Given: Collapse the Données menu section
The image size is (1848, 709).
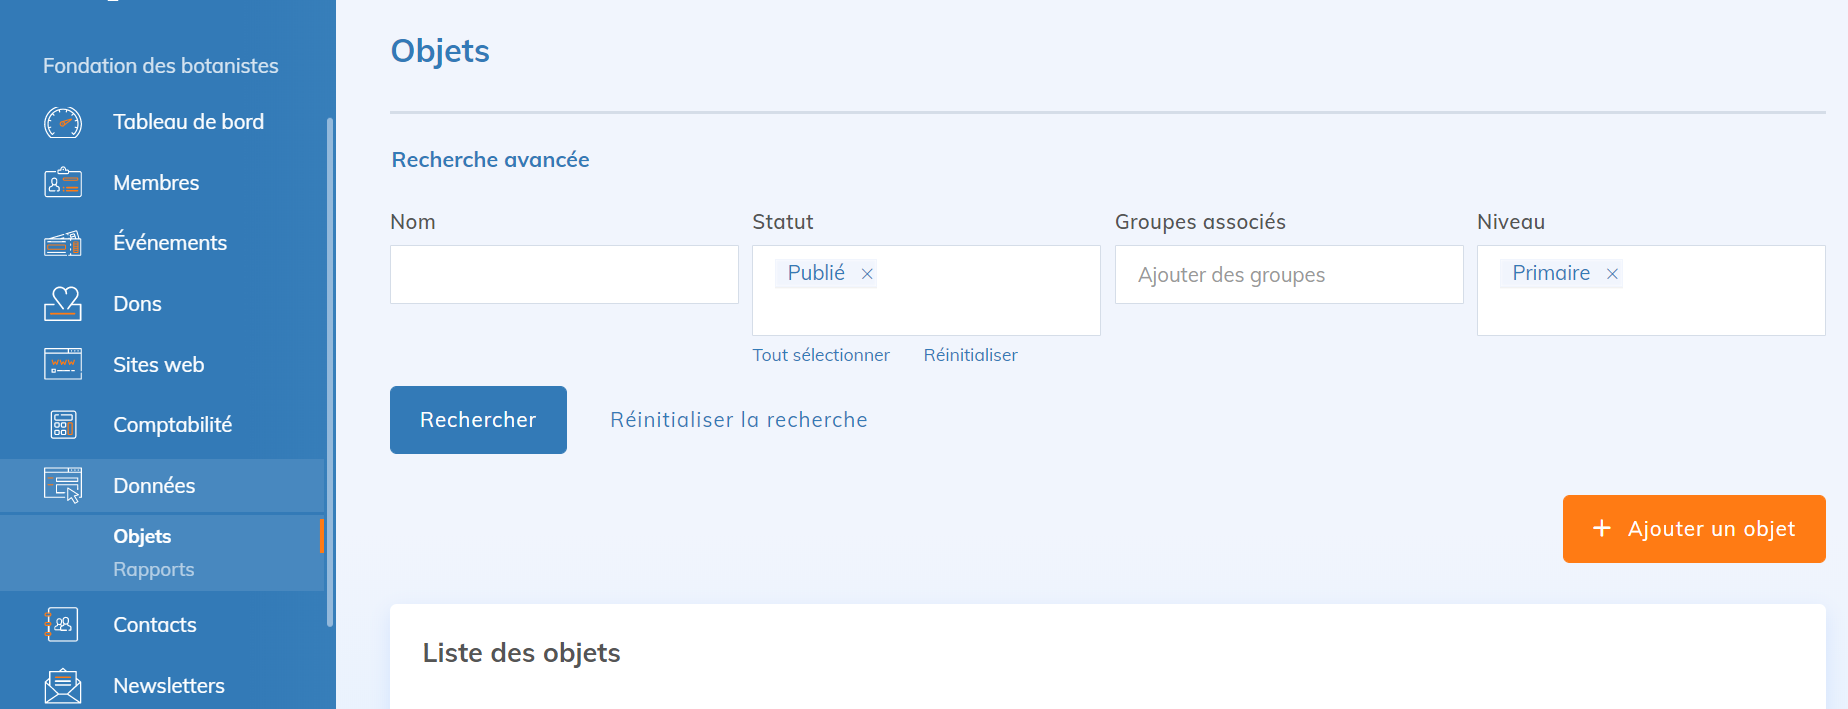Looking at the screenshot, I should click(x=154, y=486).
